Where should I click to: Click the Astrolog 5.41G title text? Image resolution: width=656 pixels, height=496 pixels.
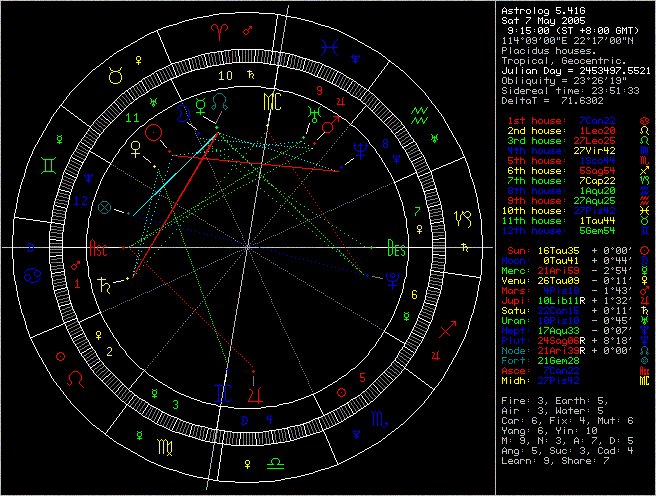point(540,8)
